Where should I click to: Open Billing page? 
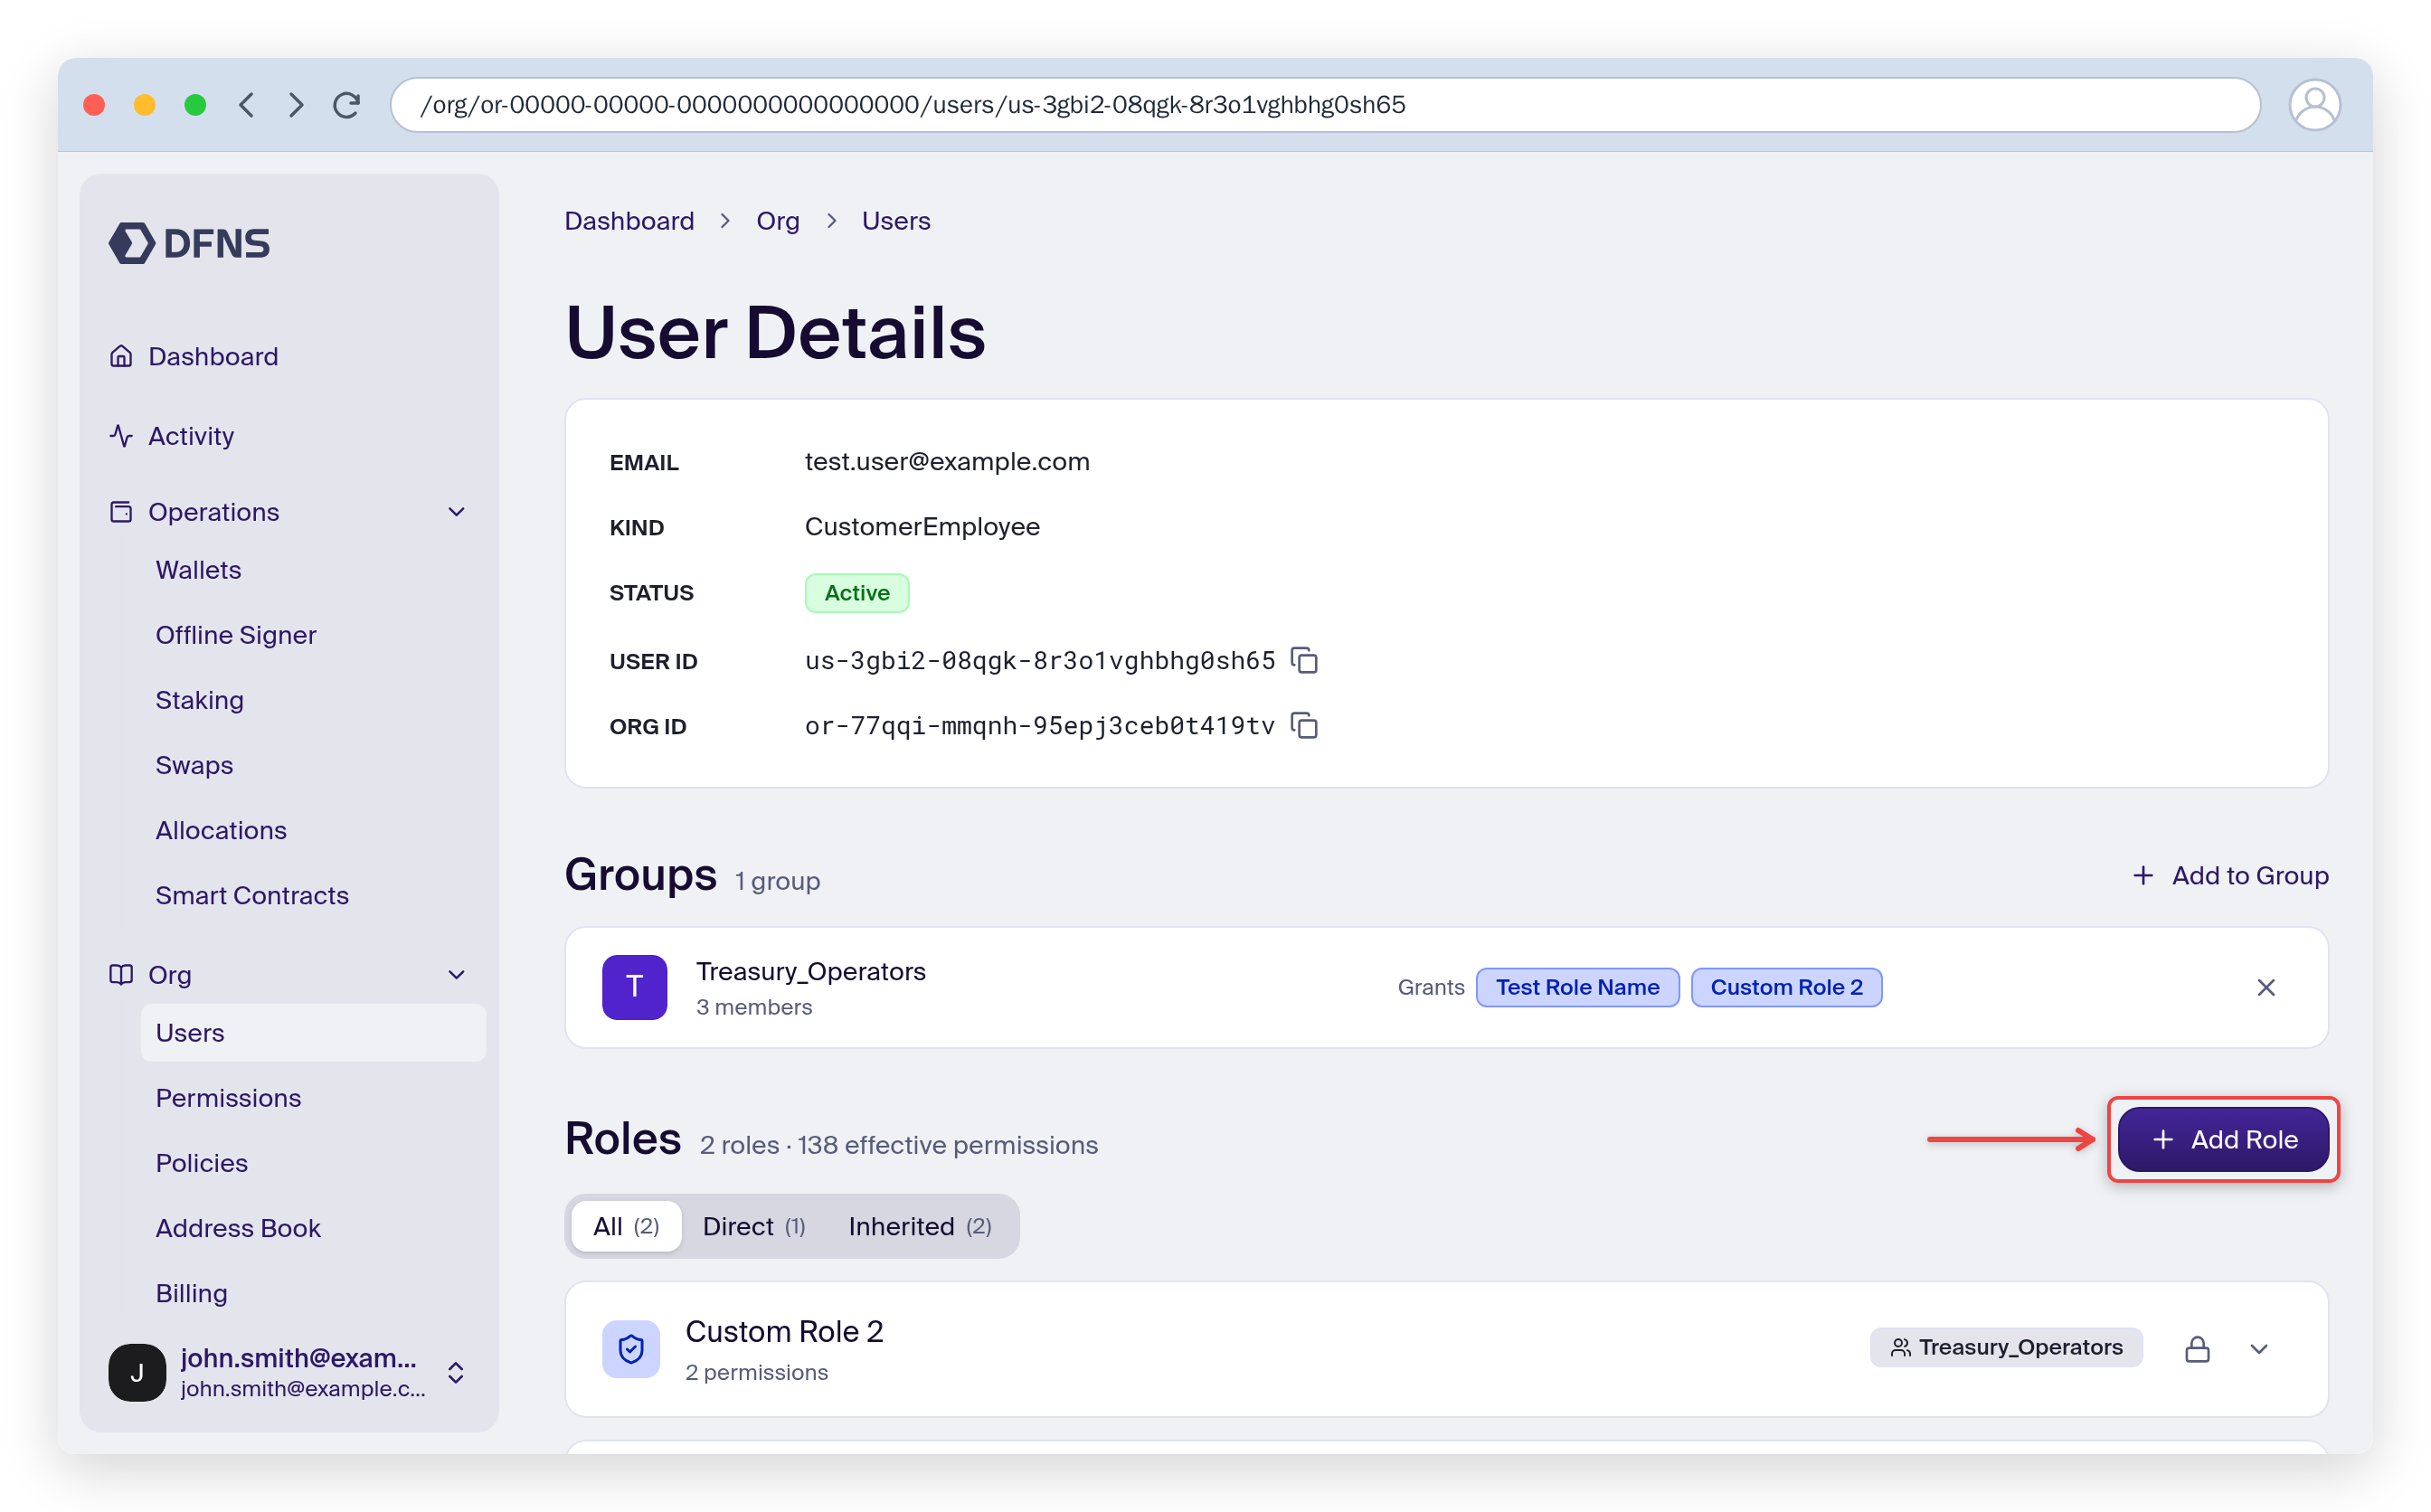(191, 1293)
